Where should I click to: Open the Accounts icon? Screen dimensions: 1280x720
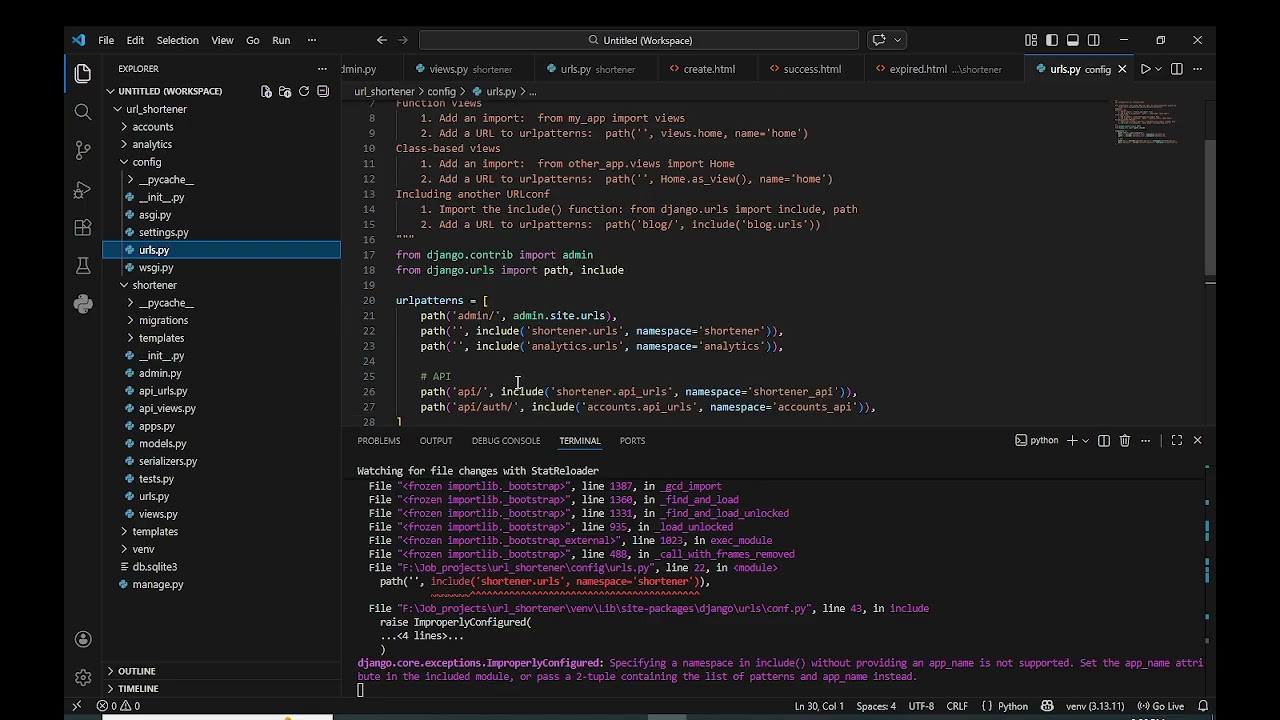pos(83,639)
